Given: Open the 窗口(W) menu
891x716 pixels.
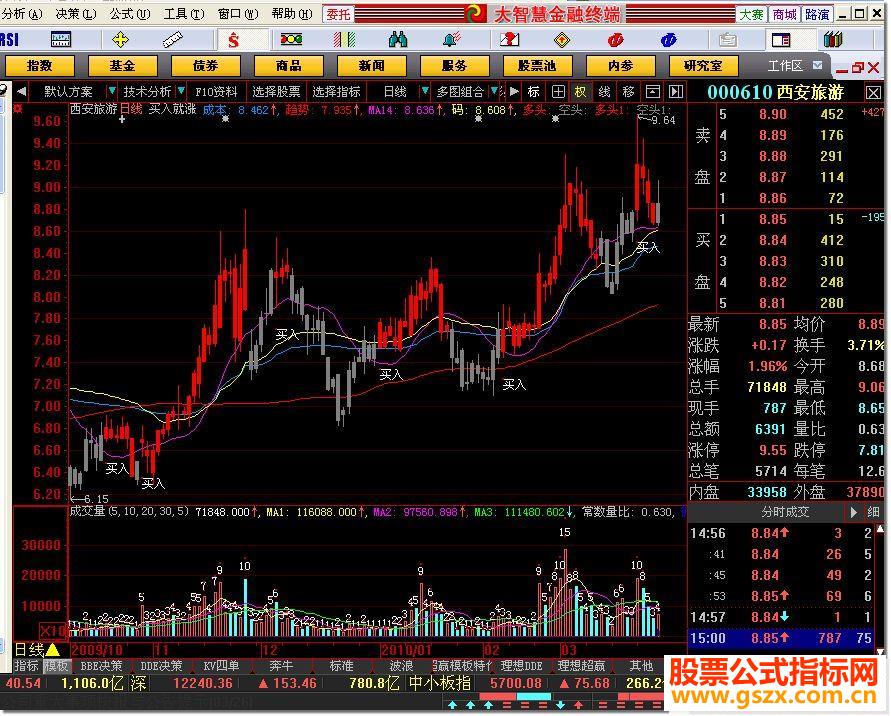Looking at the screenshot, I should click(x=238, y=14).
